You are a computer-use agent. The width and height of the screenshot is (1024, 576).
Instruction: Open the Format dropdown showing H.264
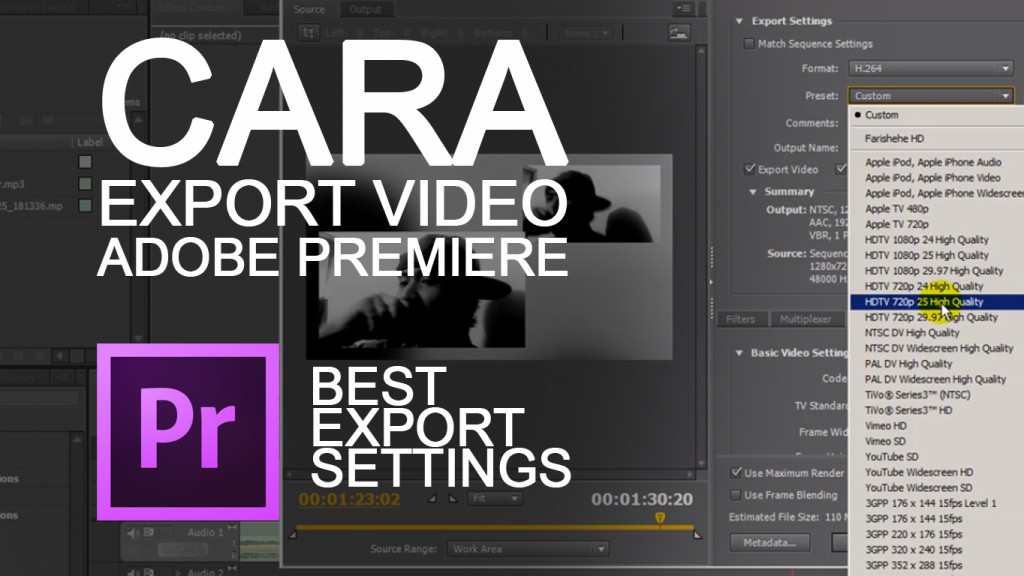(931, 68)
